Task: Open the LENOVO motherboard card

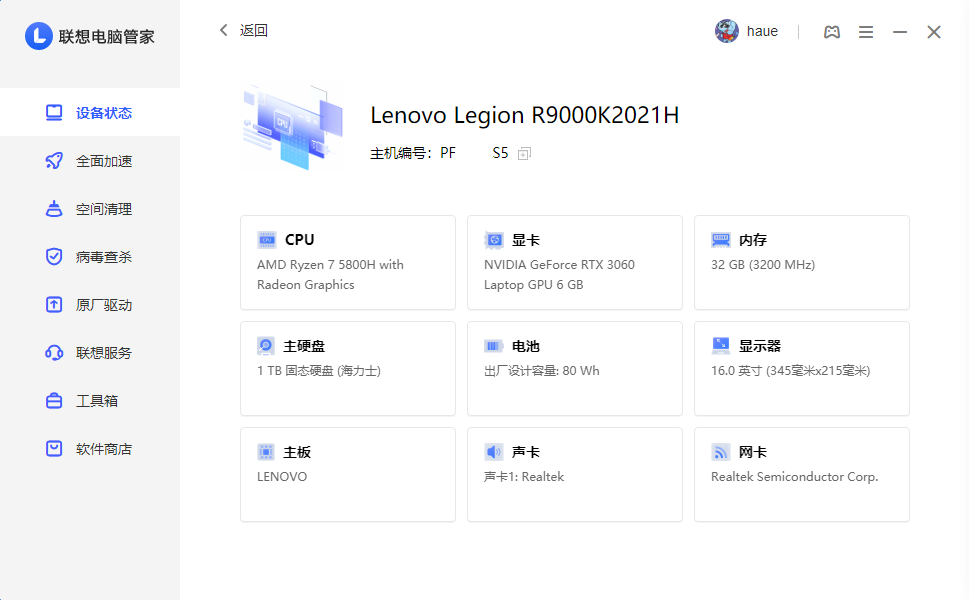Action: click(348, 474)
